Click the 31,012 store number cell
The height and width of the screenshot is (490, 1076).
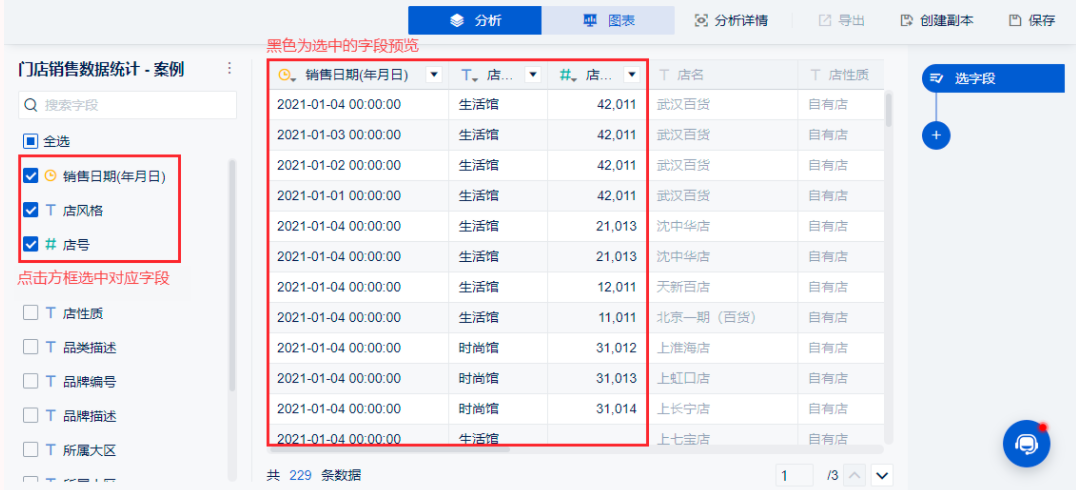[597, 347]
